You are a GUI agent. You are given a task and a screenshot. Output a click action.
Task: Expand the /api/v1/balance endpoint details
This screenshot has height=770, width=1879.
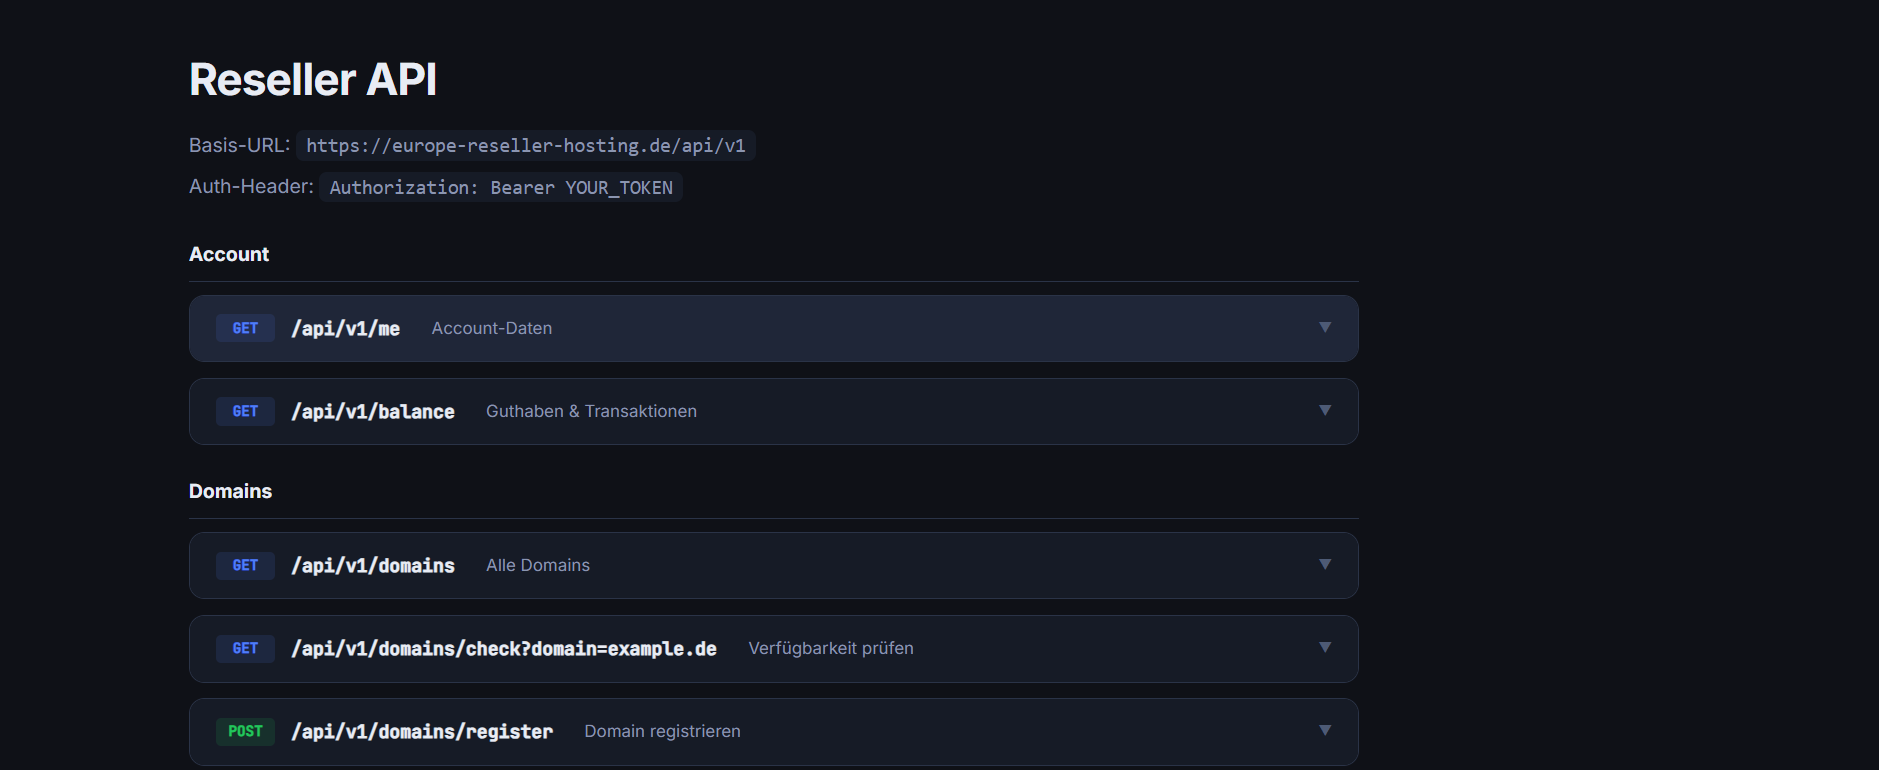coord(1326,411)
